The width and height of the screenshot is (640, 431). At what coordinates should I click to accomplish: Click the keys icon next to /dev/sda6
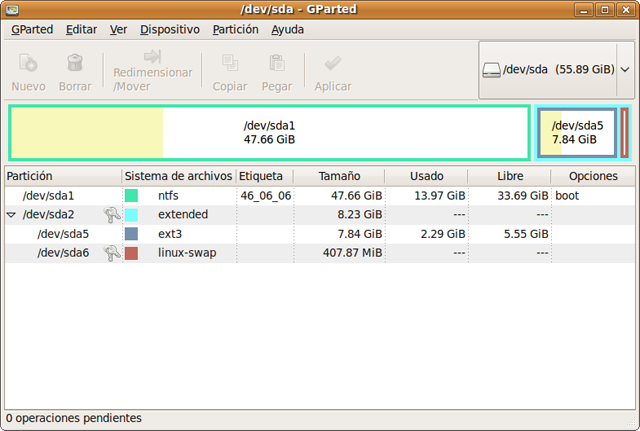pos(112,254)
